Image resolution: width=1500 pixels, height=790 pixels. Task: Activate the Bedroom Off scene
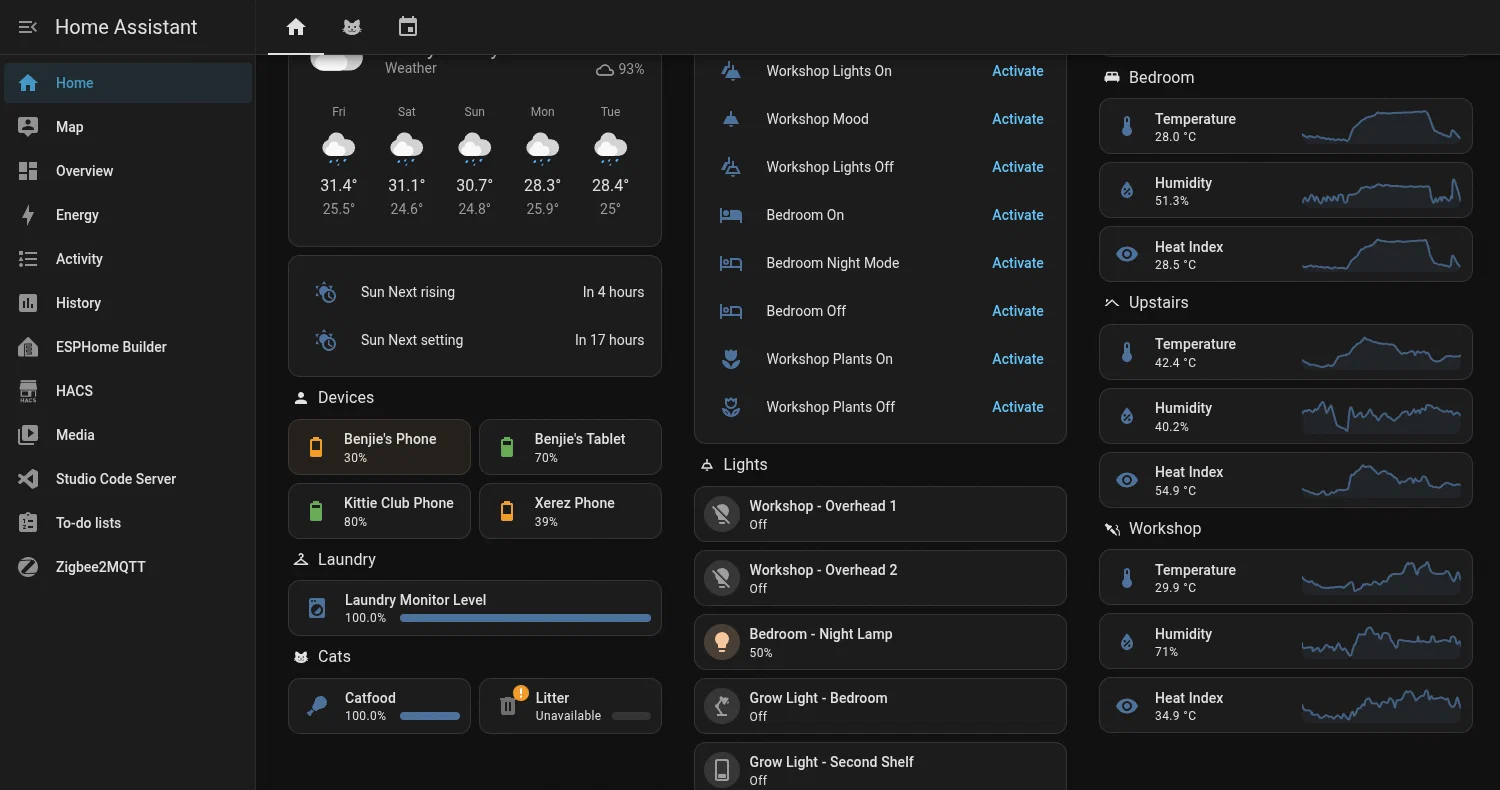coord(1017,311)
